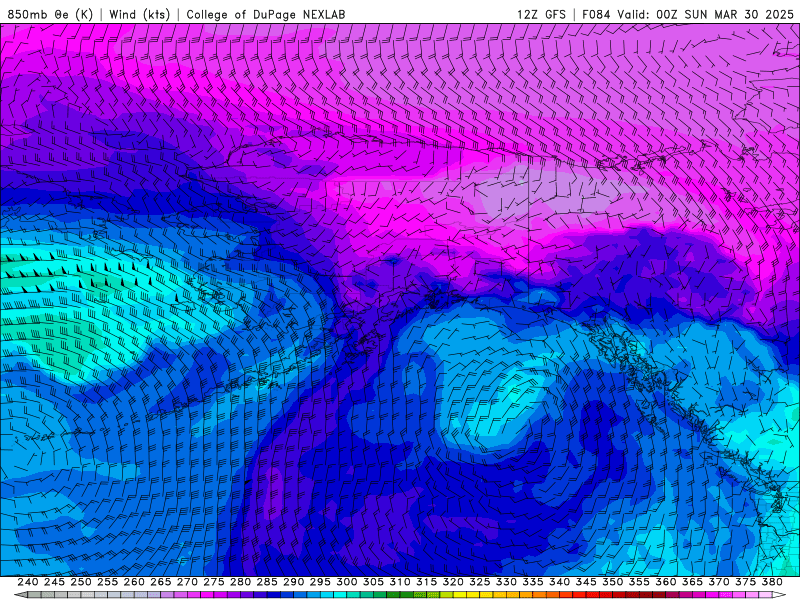800x600 pixels.
Task: Click the 300 value on the color scale
Action: (x=346, y=582)
